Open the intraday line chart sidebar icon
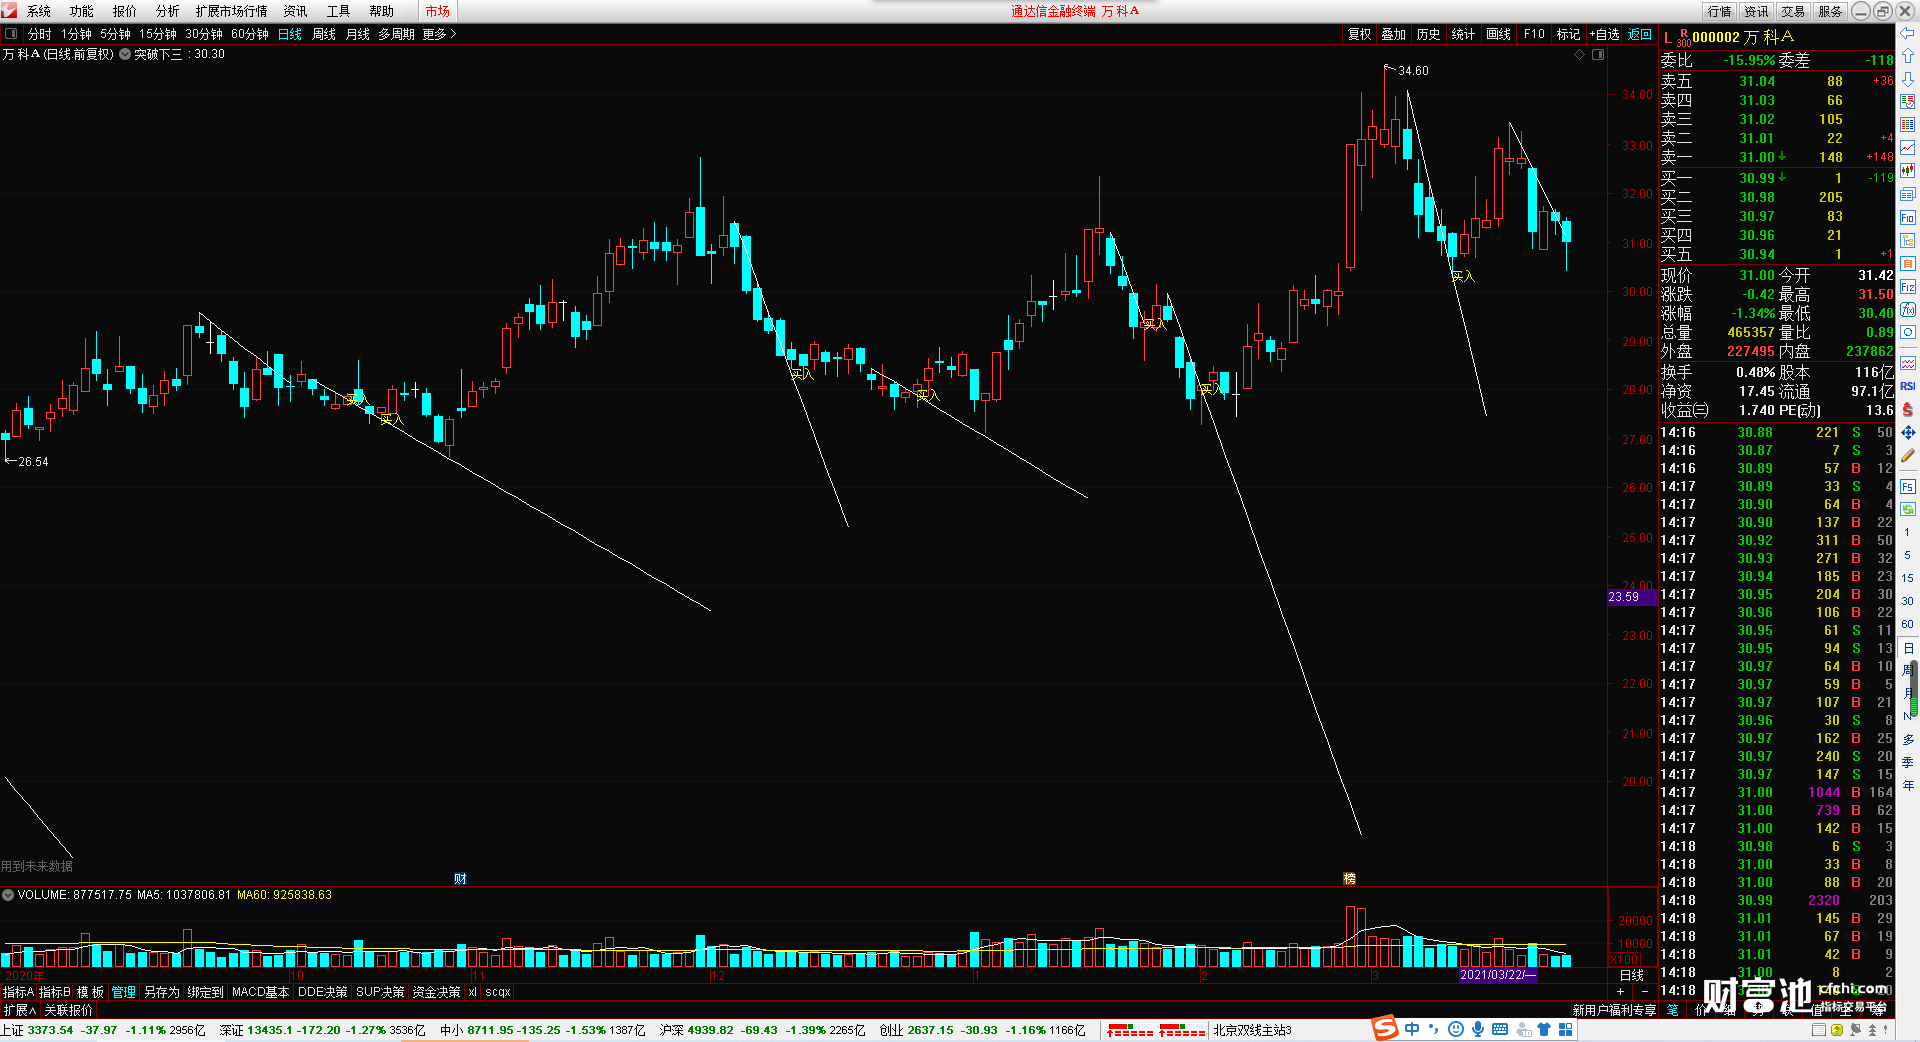This screenshot has width=1920, height=1042. [x=1908, y=148]
